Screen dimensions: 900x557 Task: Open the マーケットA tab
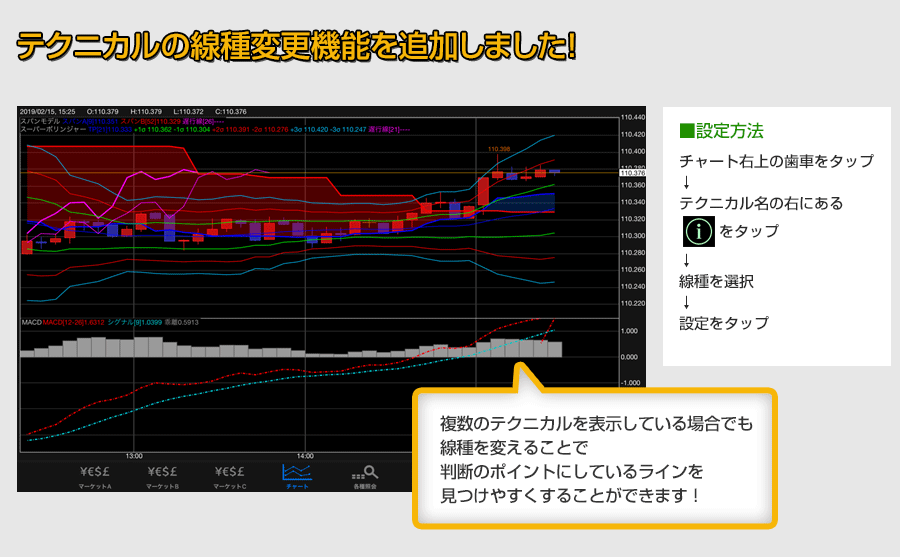click(x=95, y=477)
